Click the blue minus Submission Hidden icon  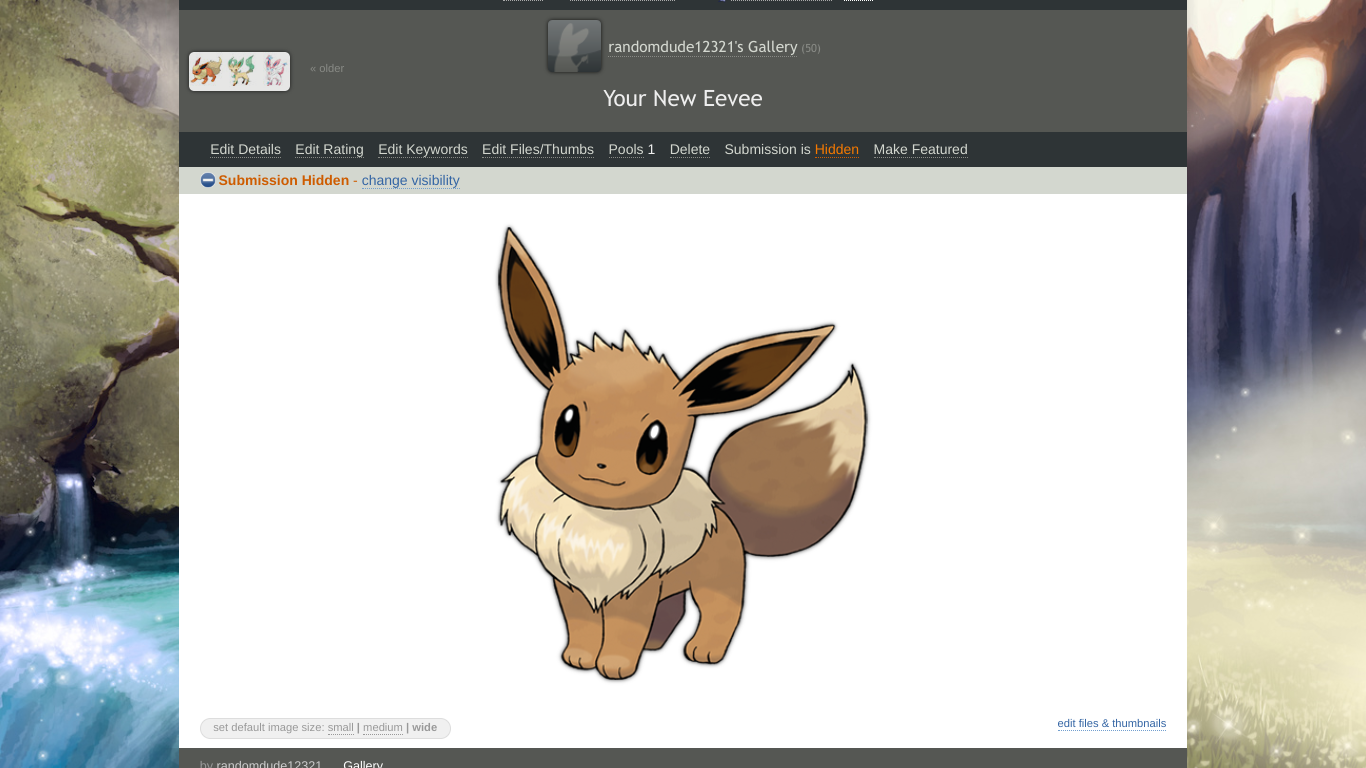[208, 180]
